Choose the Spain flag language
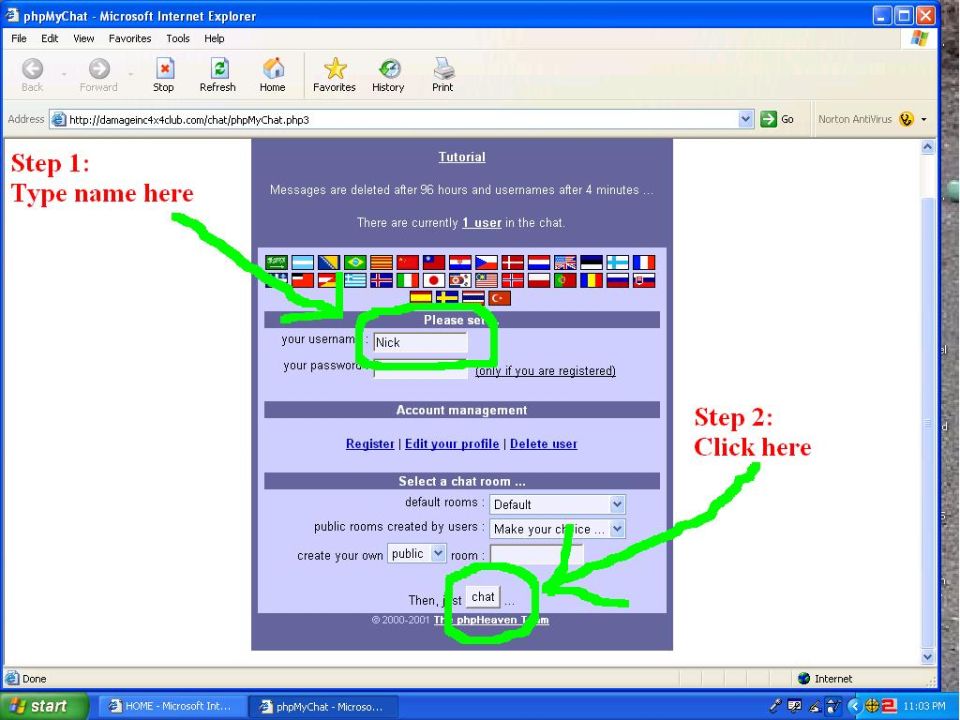960x720 pixels. [421, 298]
